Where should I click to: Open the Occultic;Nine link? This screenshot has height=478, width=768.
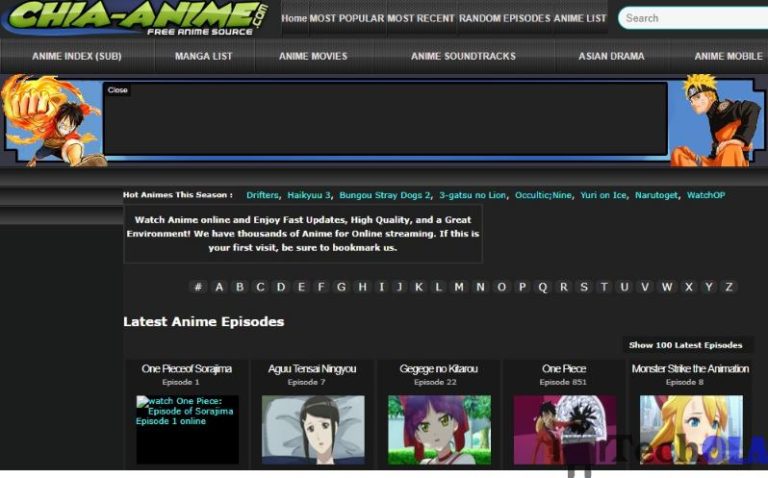pyautogui.click(x=543, y=195)
